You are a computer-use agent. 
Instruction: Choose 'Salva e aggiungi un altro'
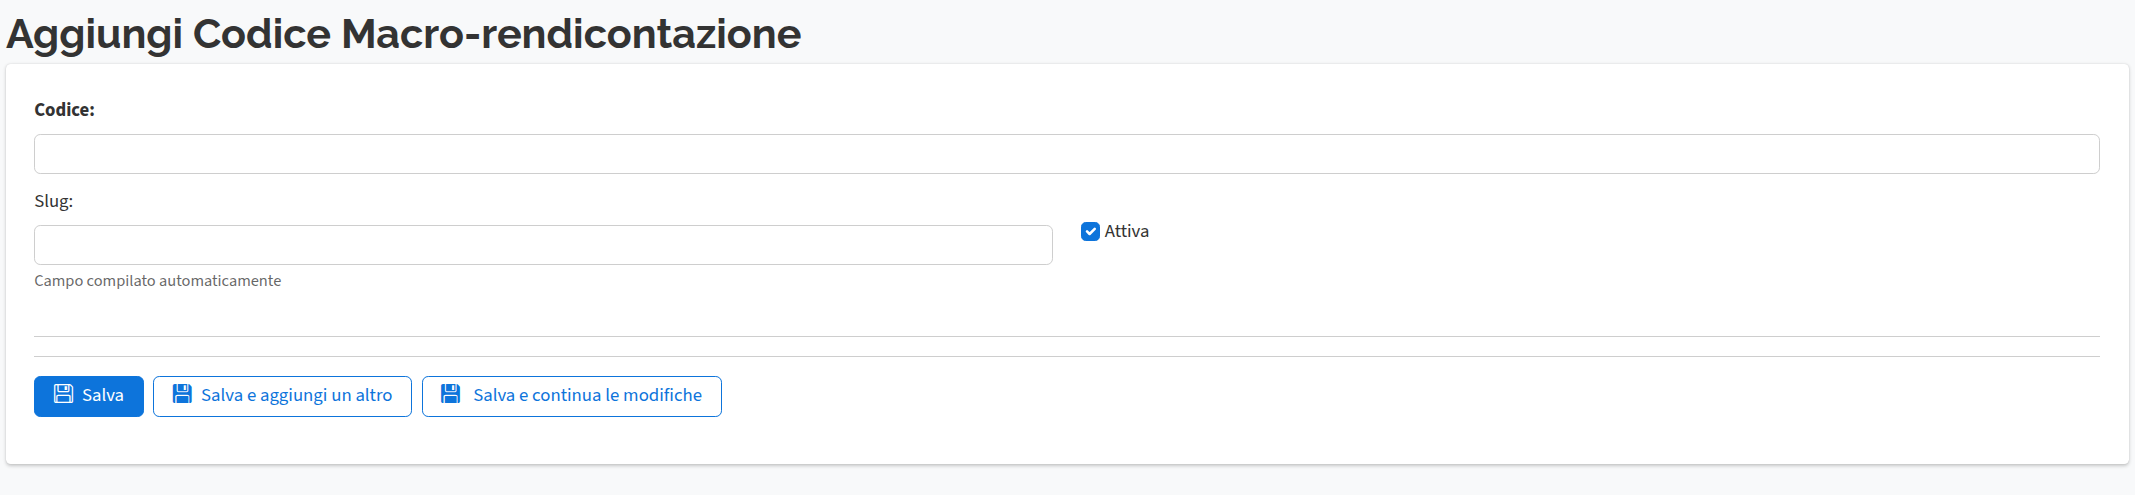(x=282, y=396)
